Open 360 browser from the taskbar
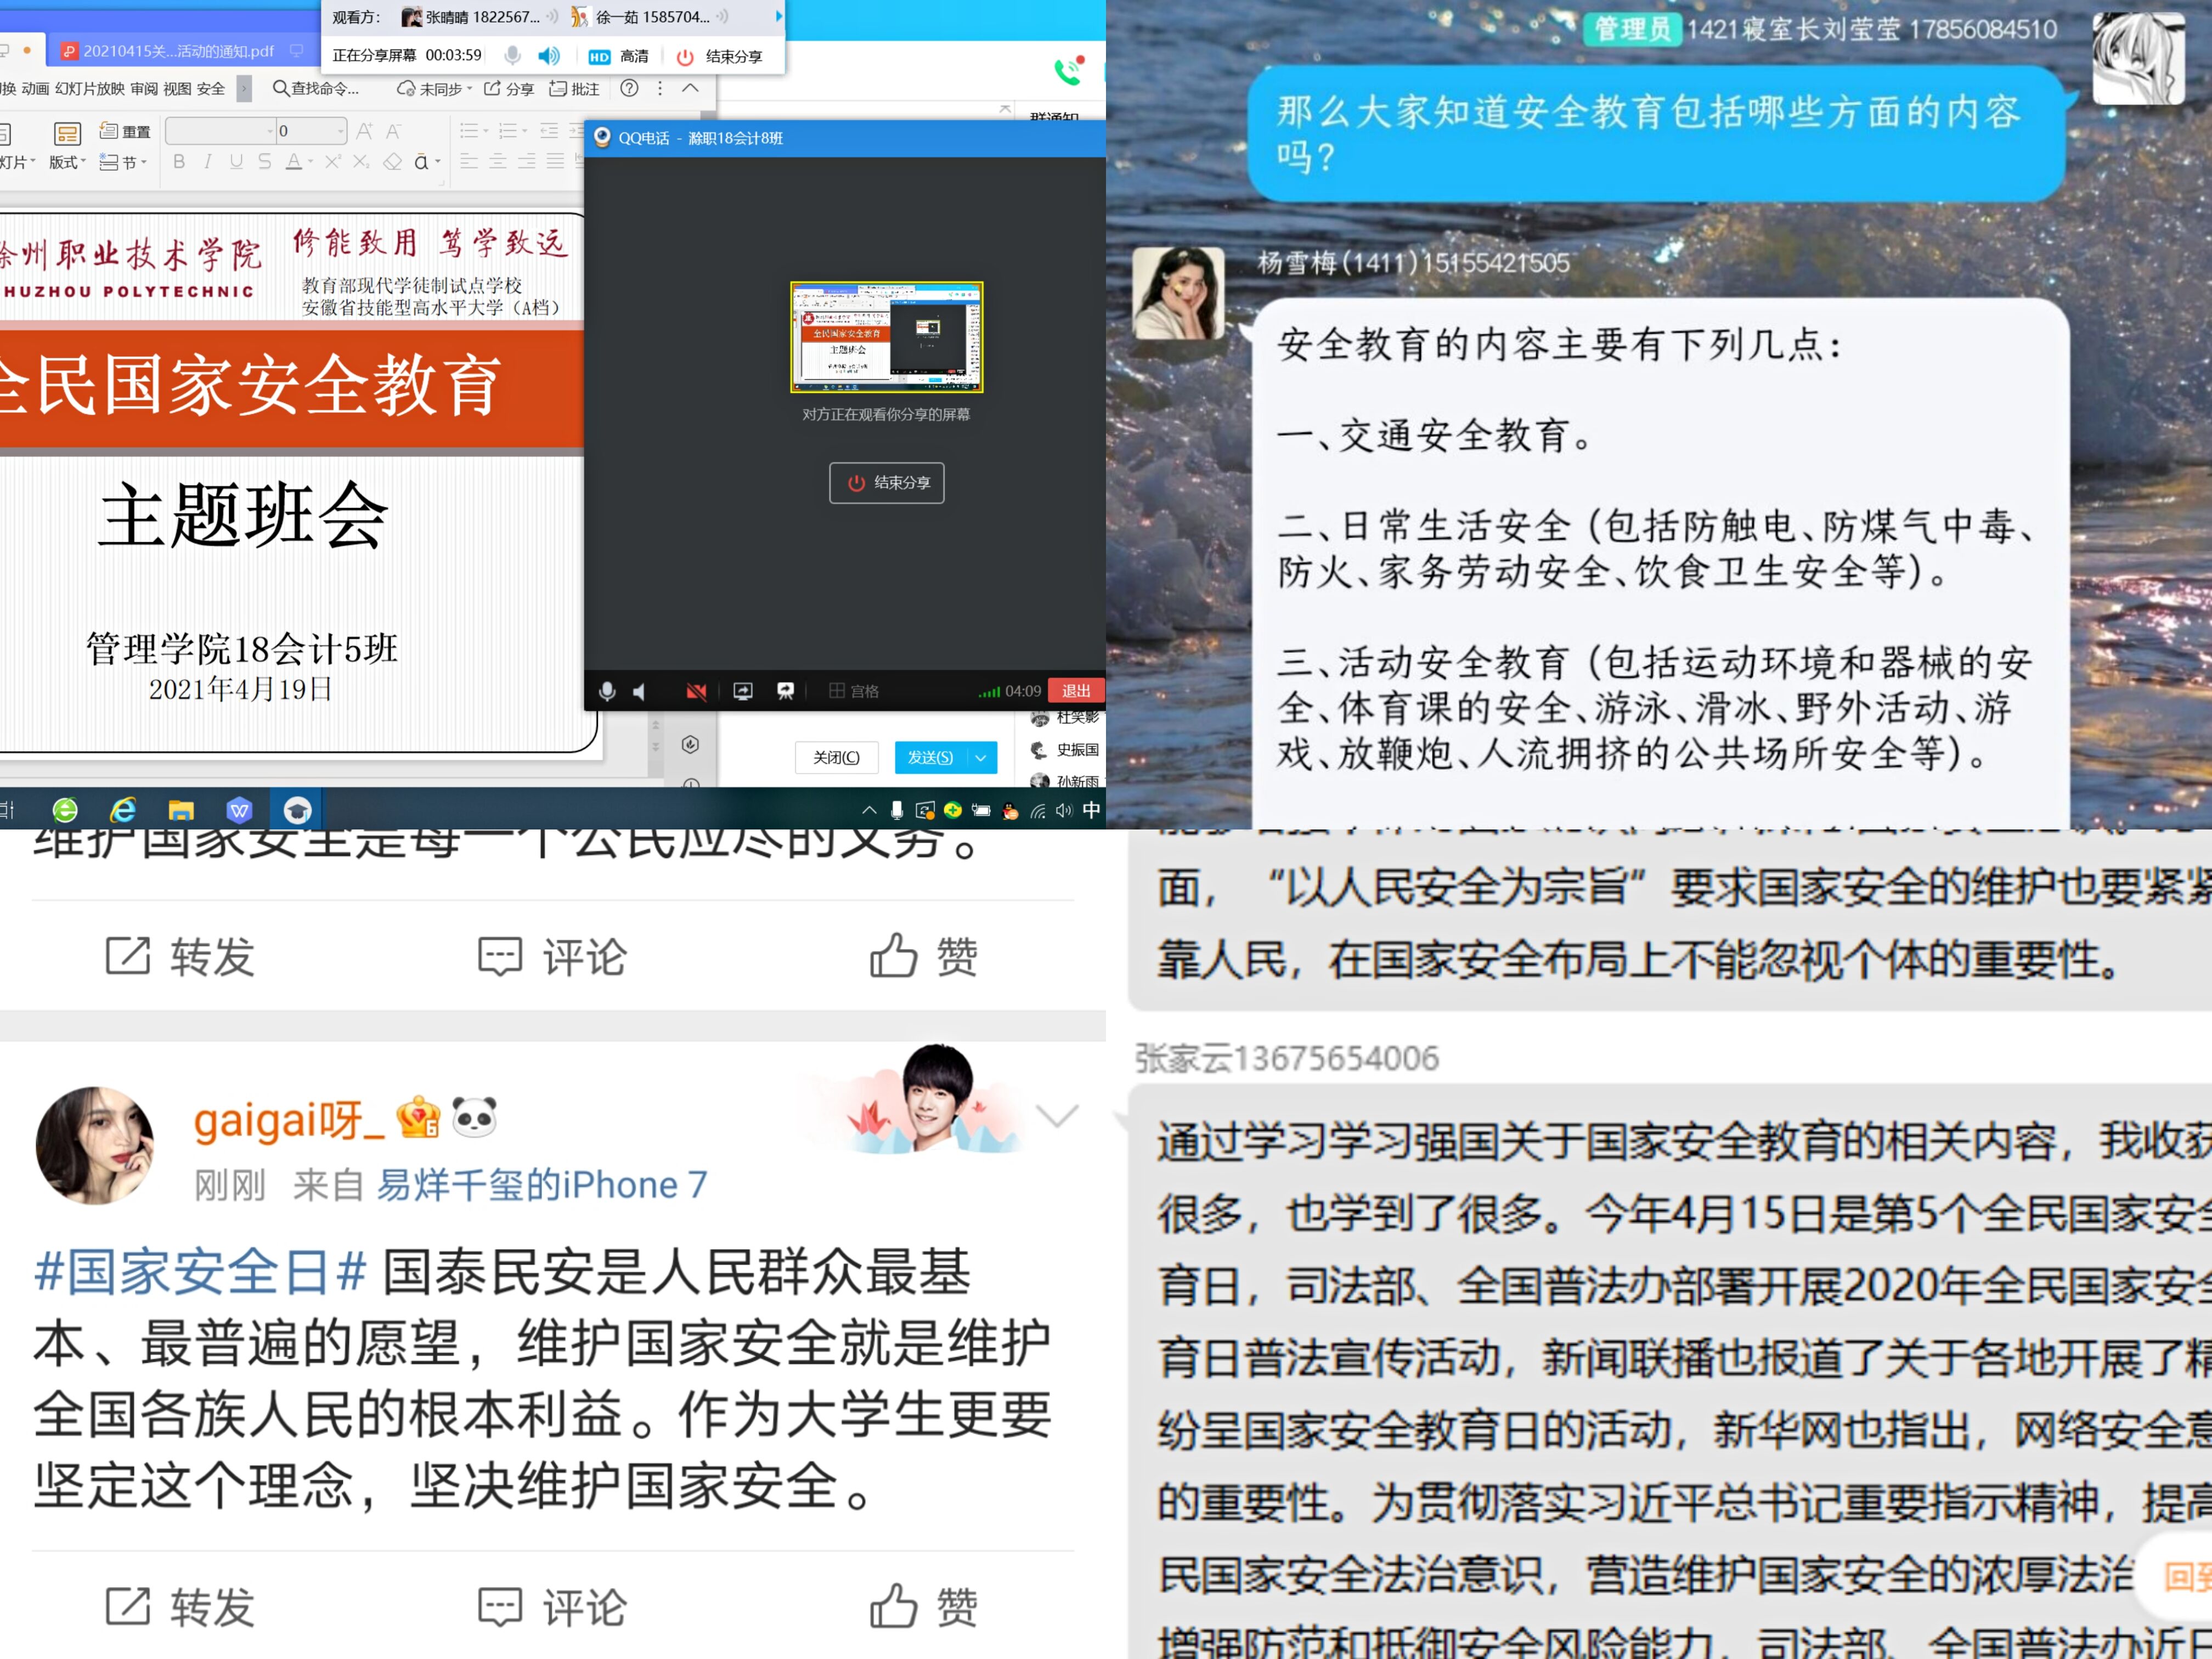2212x1659 pixels. pos(65,810)
